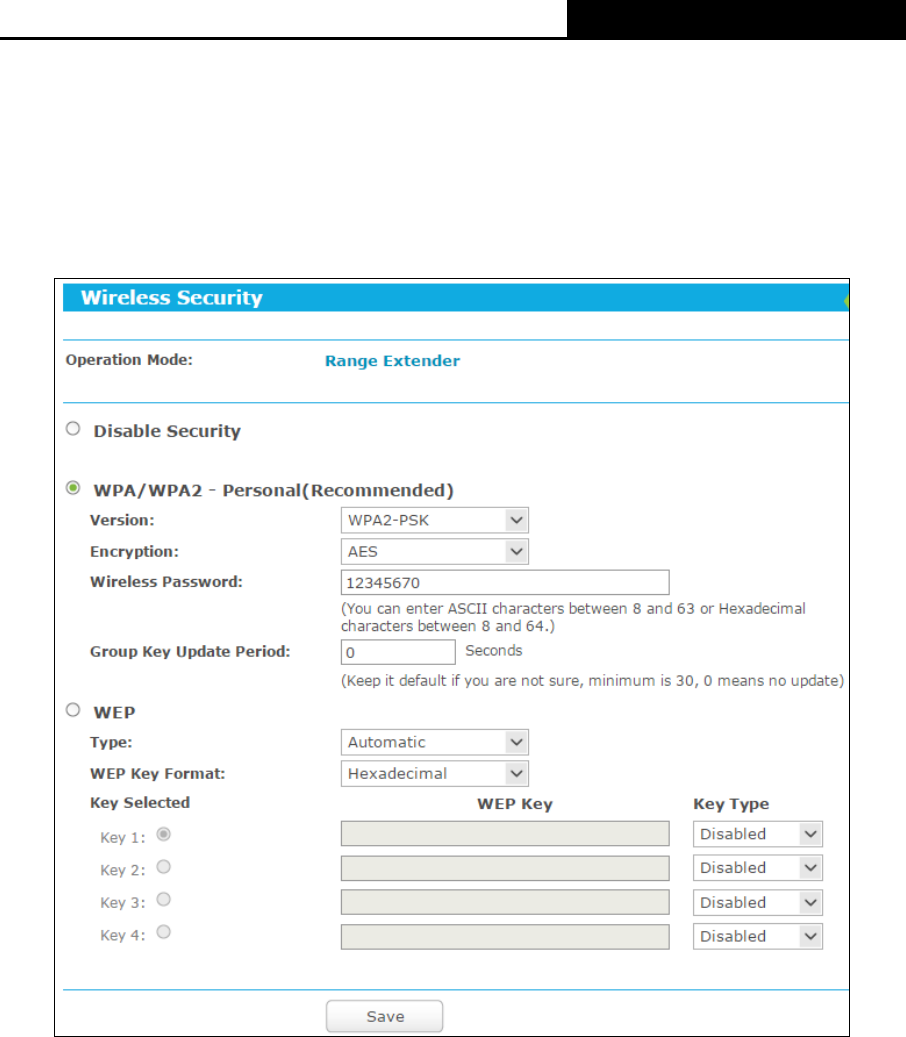906x1037 pixels.
Task: Click the WEP Key field for Key 1
Action: 505,833
